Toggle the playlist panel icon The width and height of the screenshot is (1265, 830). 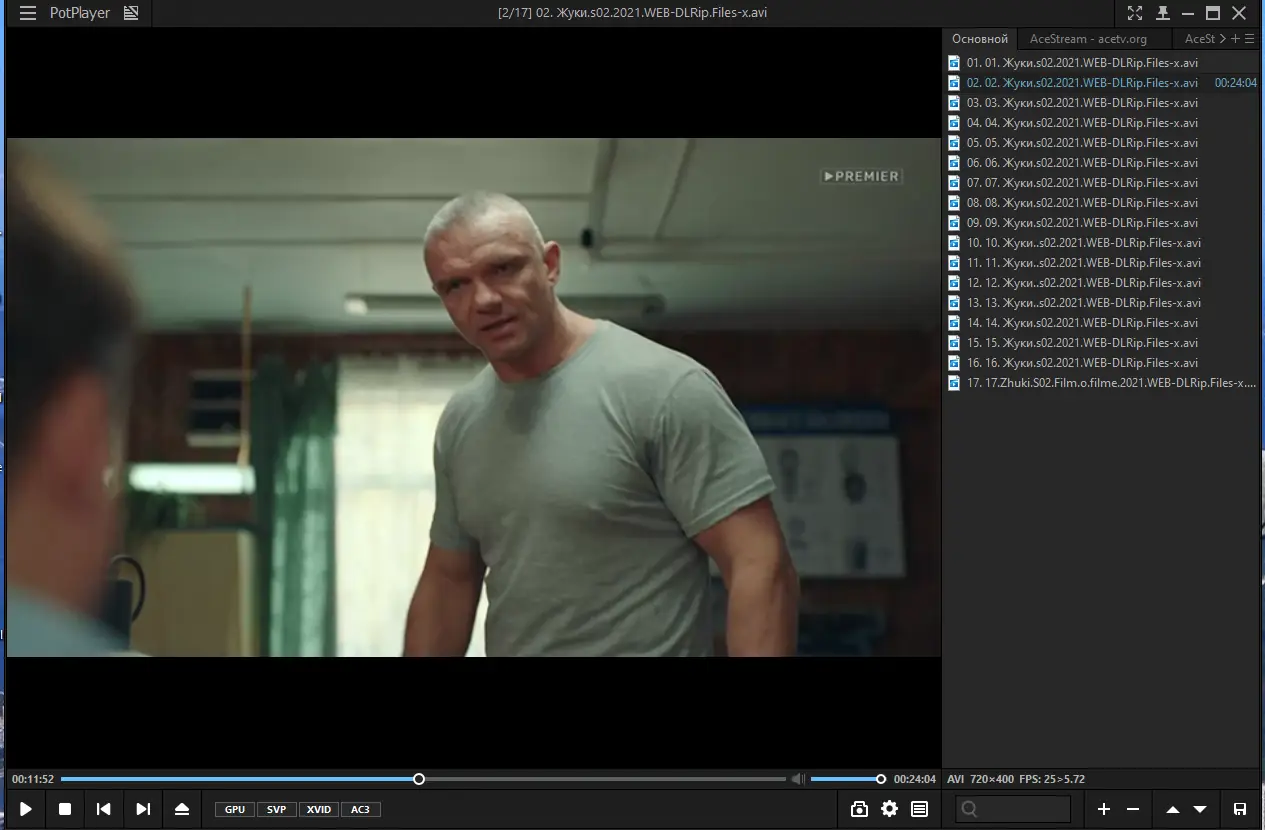tap(919, 809)
